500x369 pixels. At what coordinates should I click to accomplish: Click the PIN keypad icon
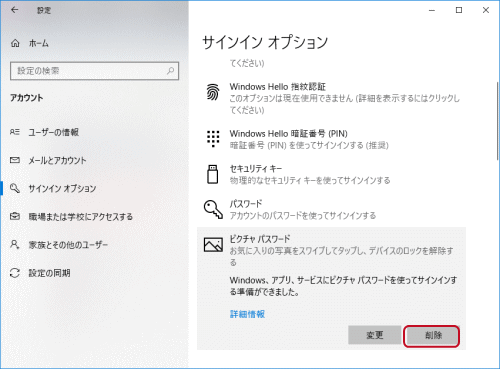pyautogui.click(x=213, y=138)
